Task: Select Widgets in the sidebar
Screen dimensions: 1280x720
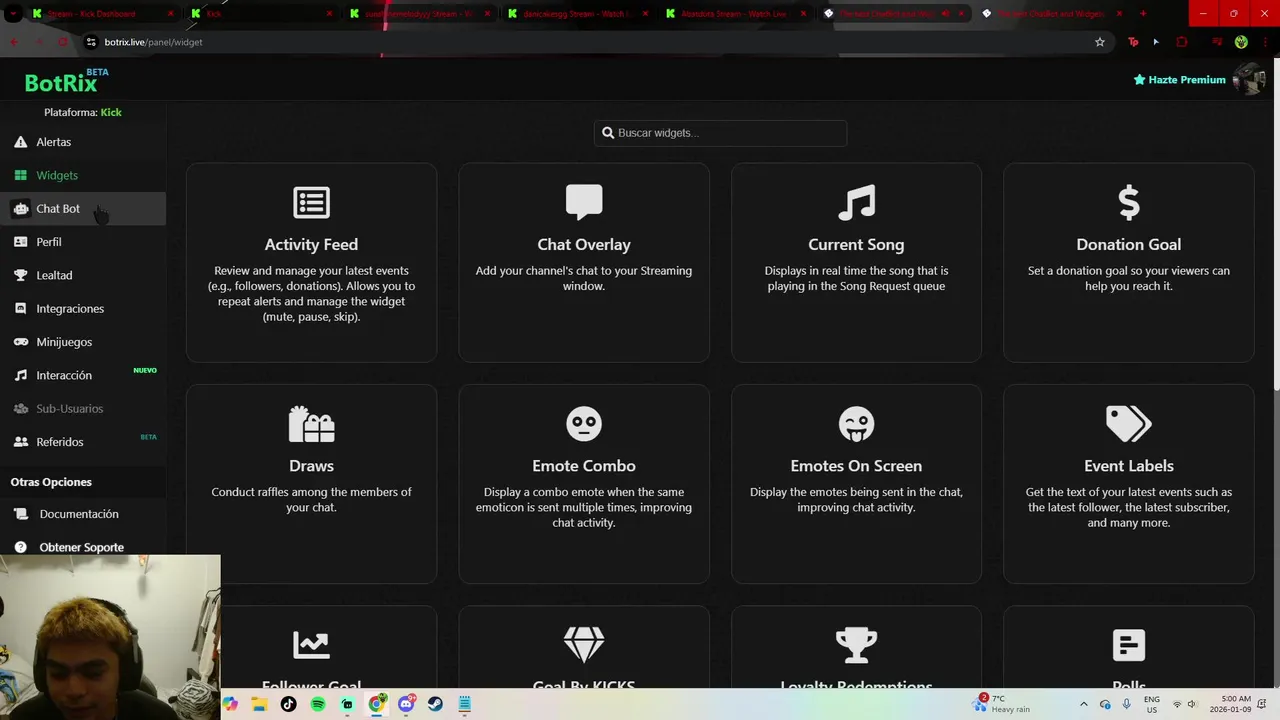Action: [x=83, y=175]
